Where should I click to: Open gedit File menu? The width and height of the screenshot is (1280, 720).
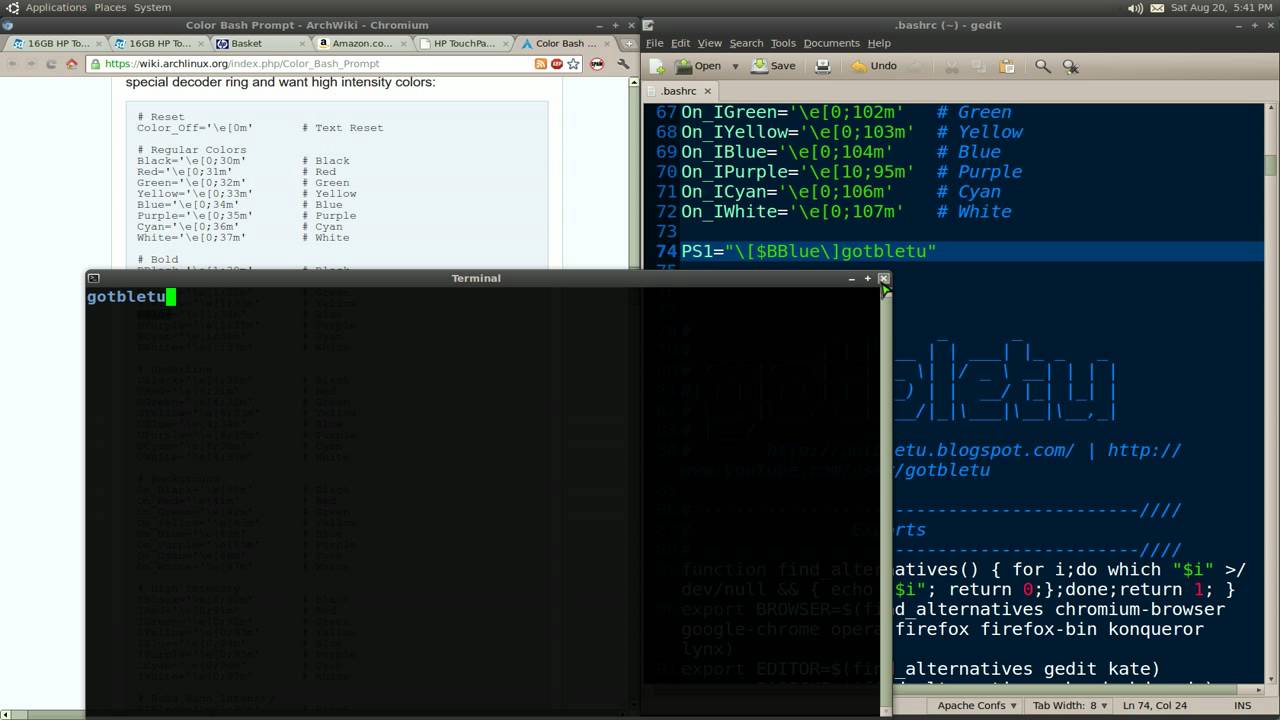[655, 43]
